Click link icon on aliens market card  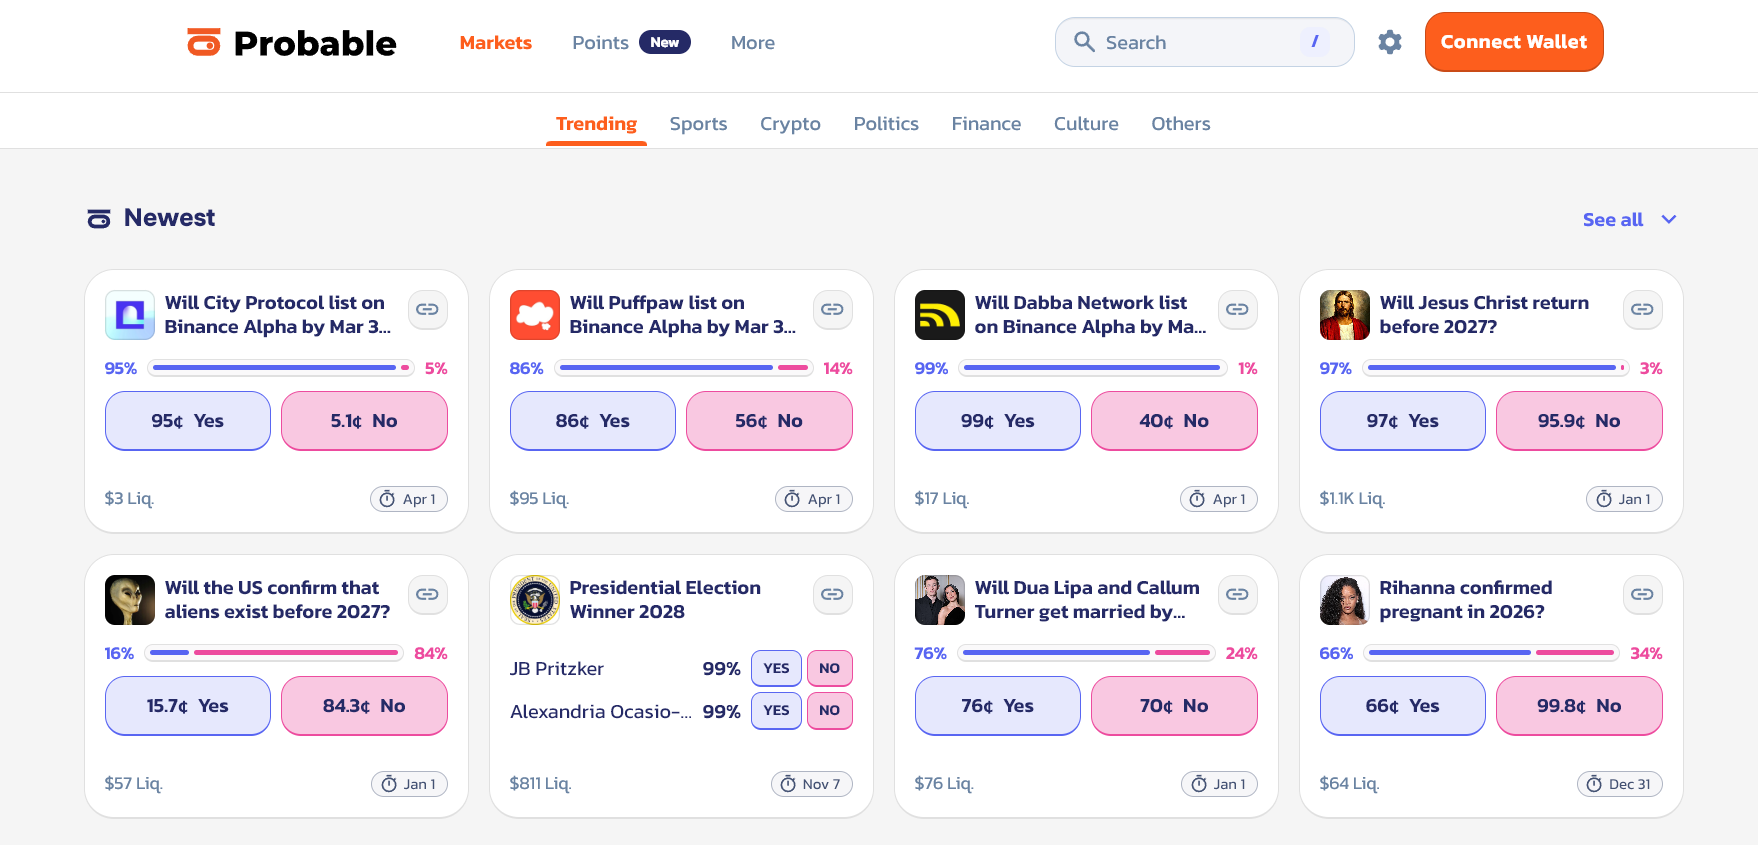coord(427,595)
